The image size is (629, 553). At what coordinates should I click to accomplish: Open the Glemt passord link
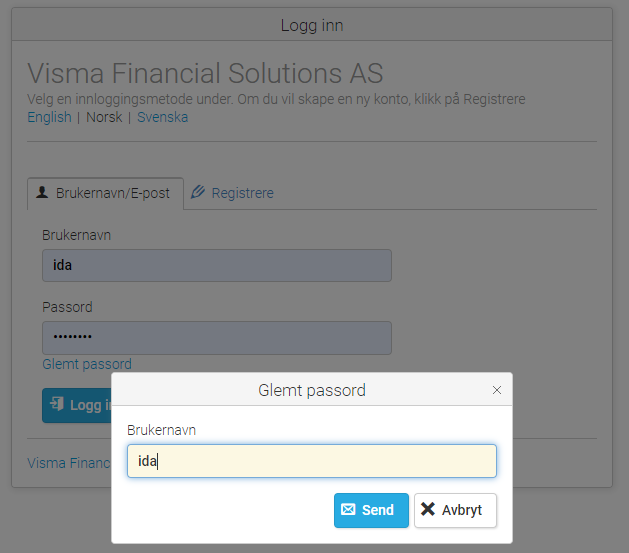point(87,364)
